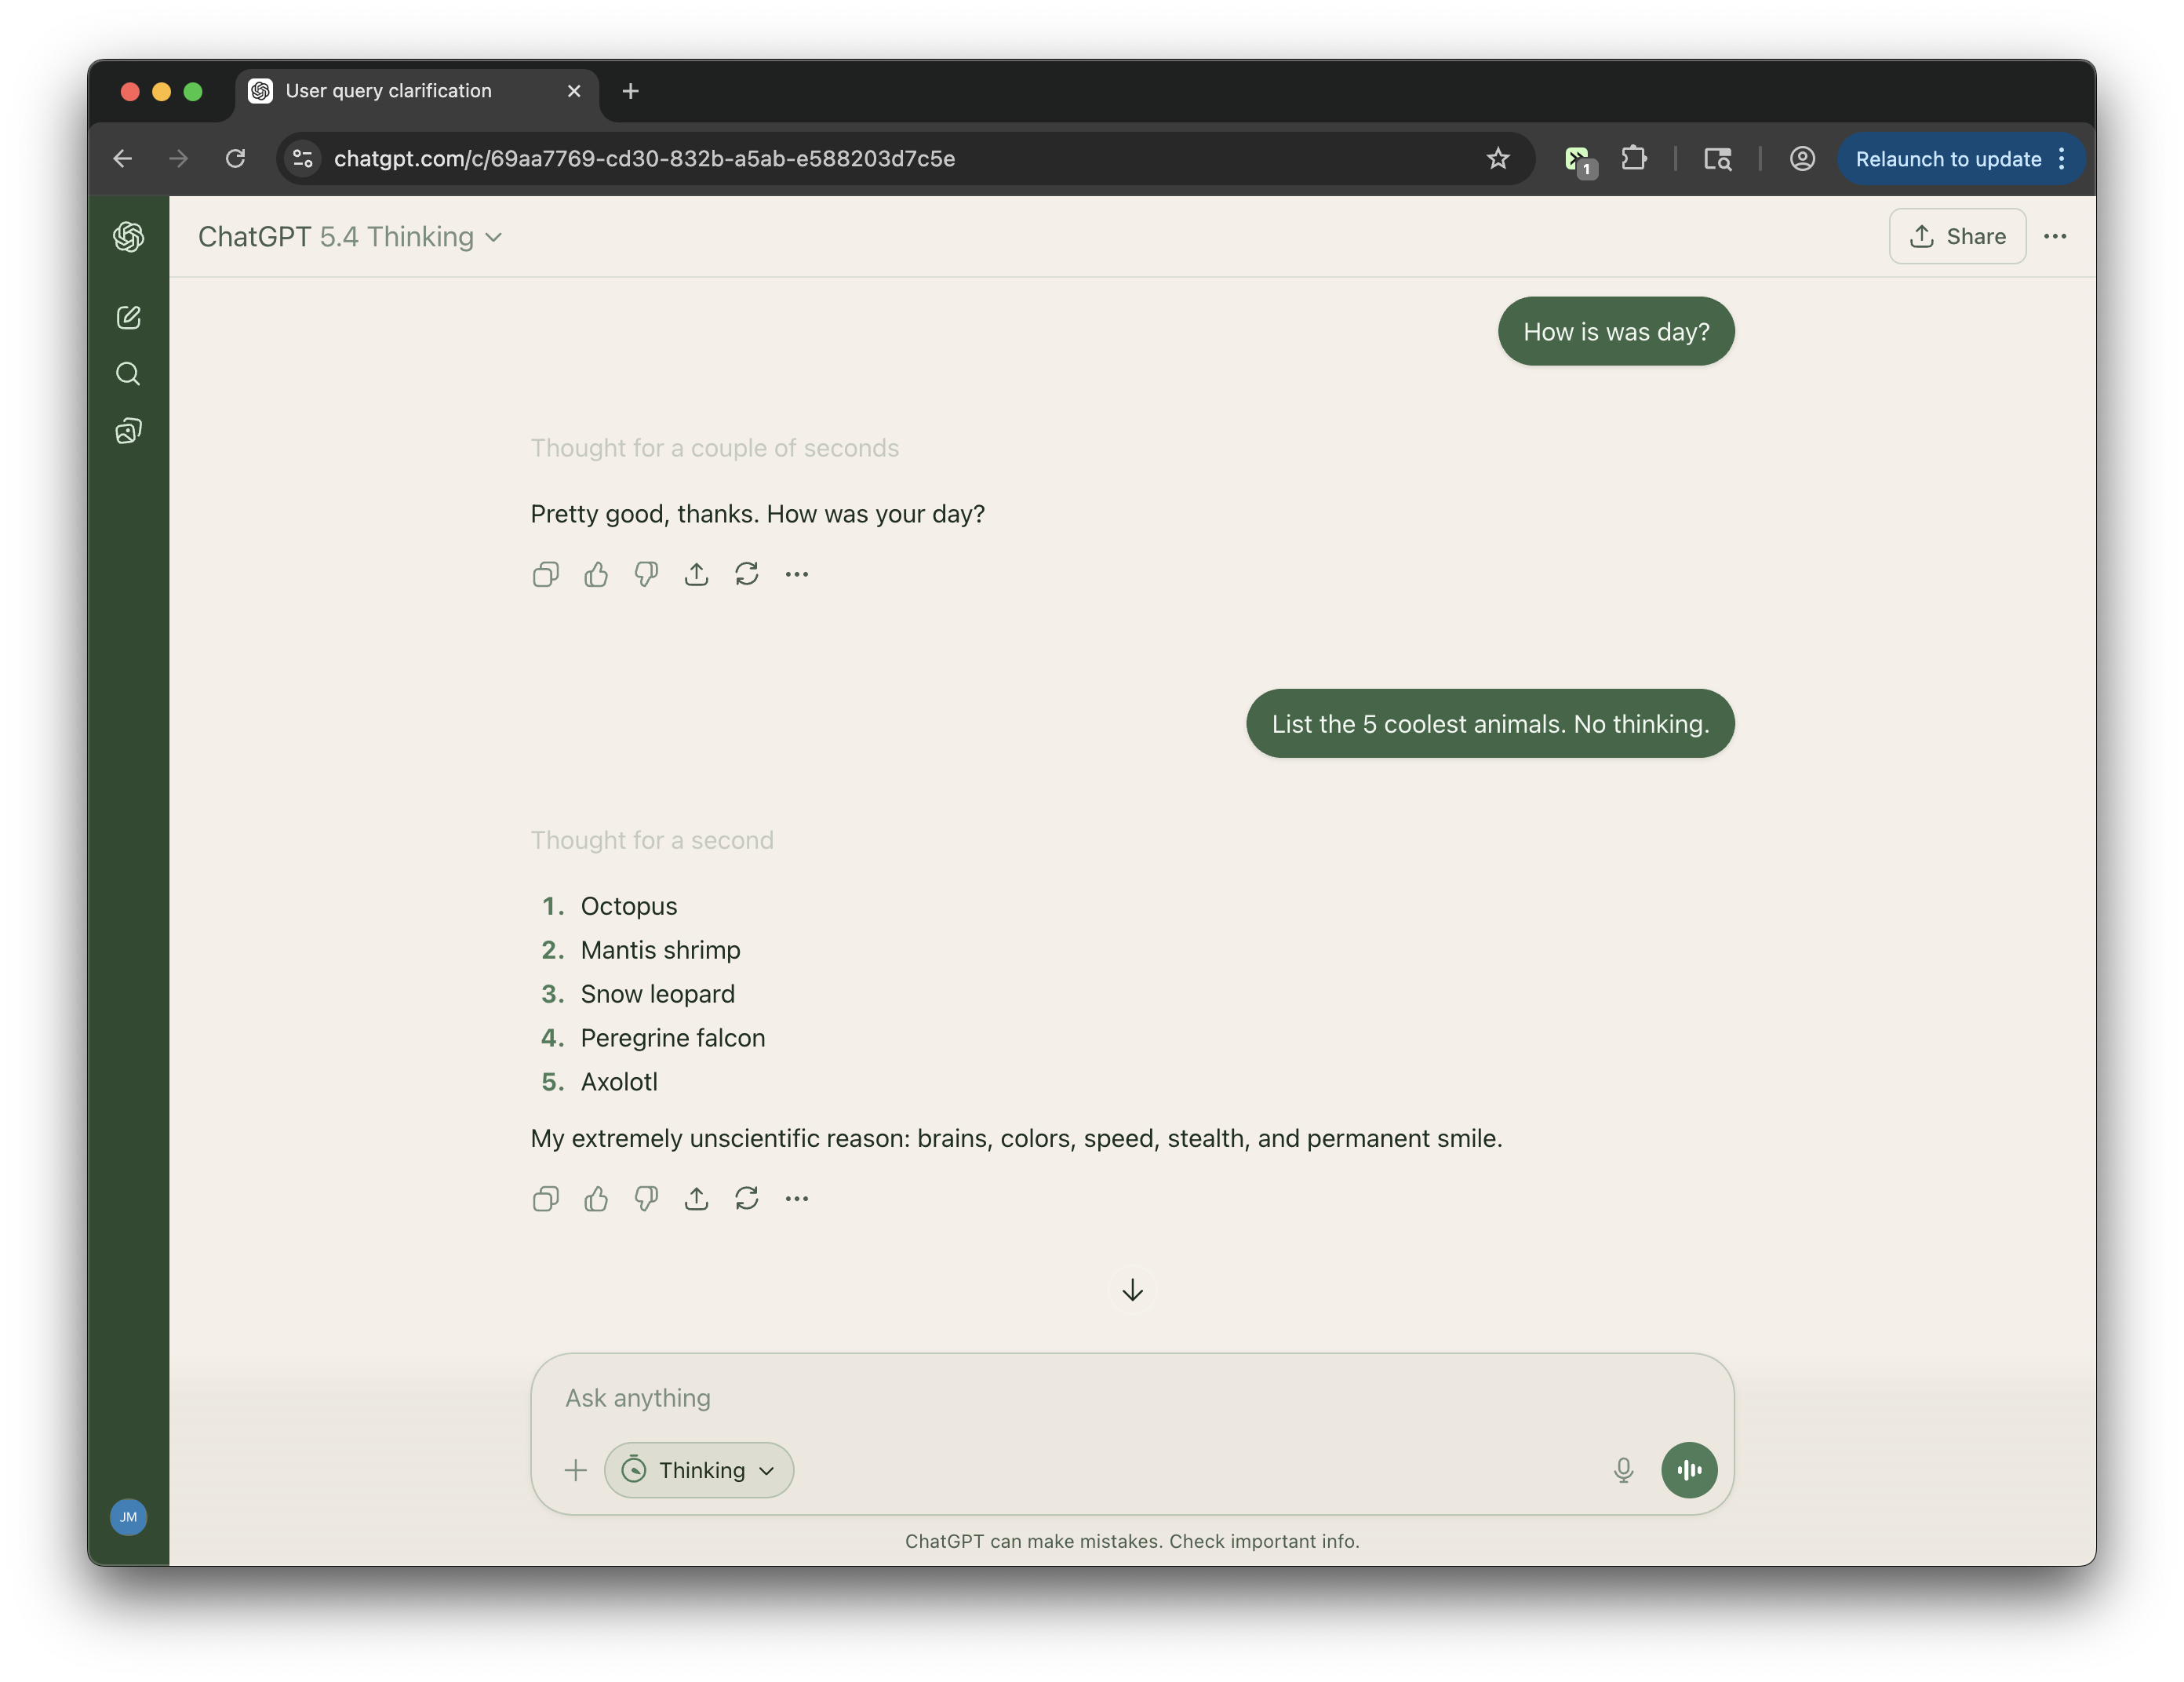Open a new browser tab
The height and width of the screenshot is (1682, 2184).
point(630,91)
